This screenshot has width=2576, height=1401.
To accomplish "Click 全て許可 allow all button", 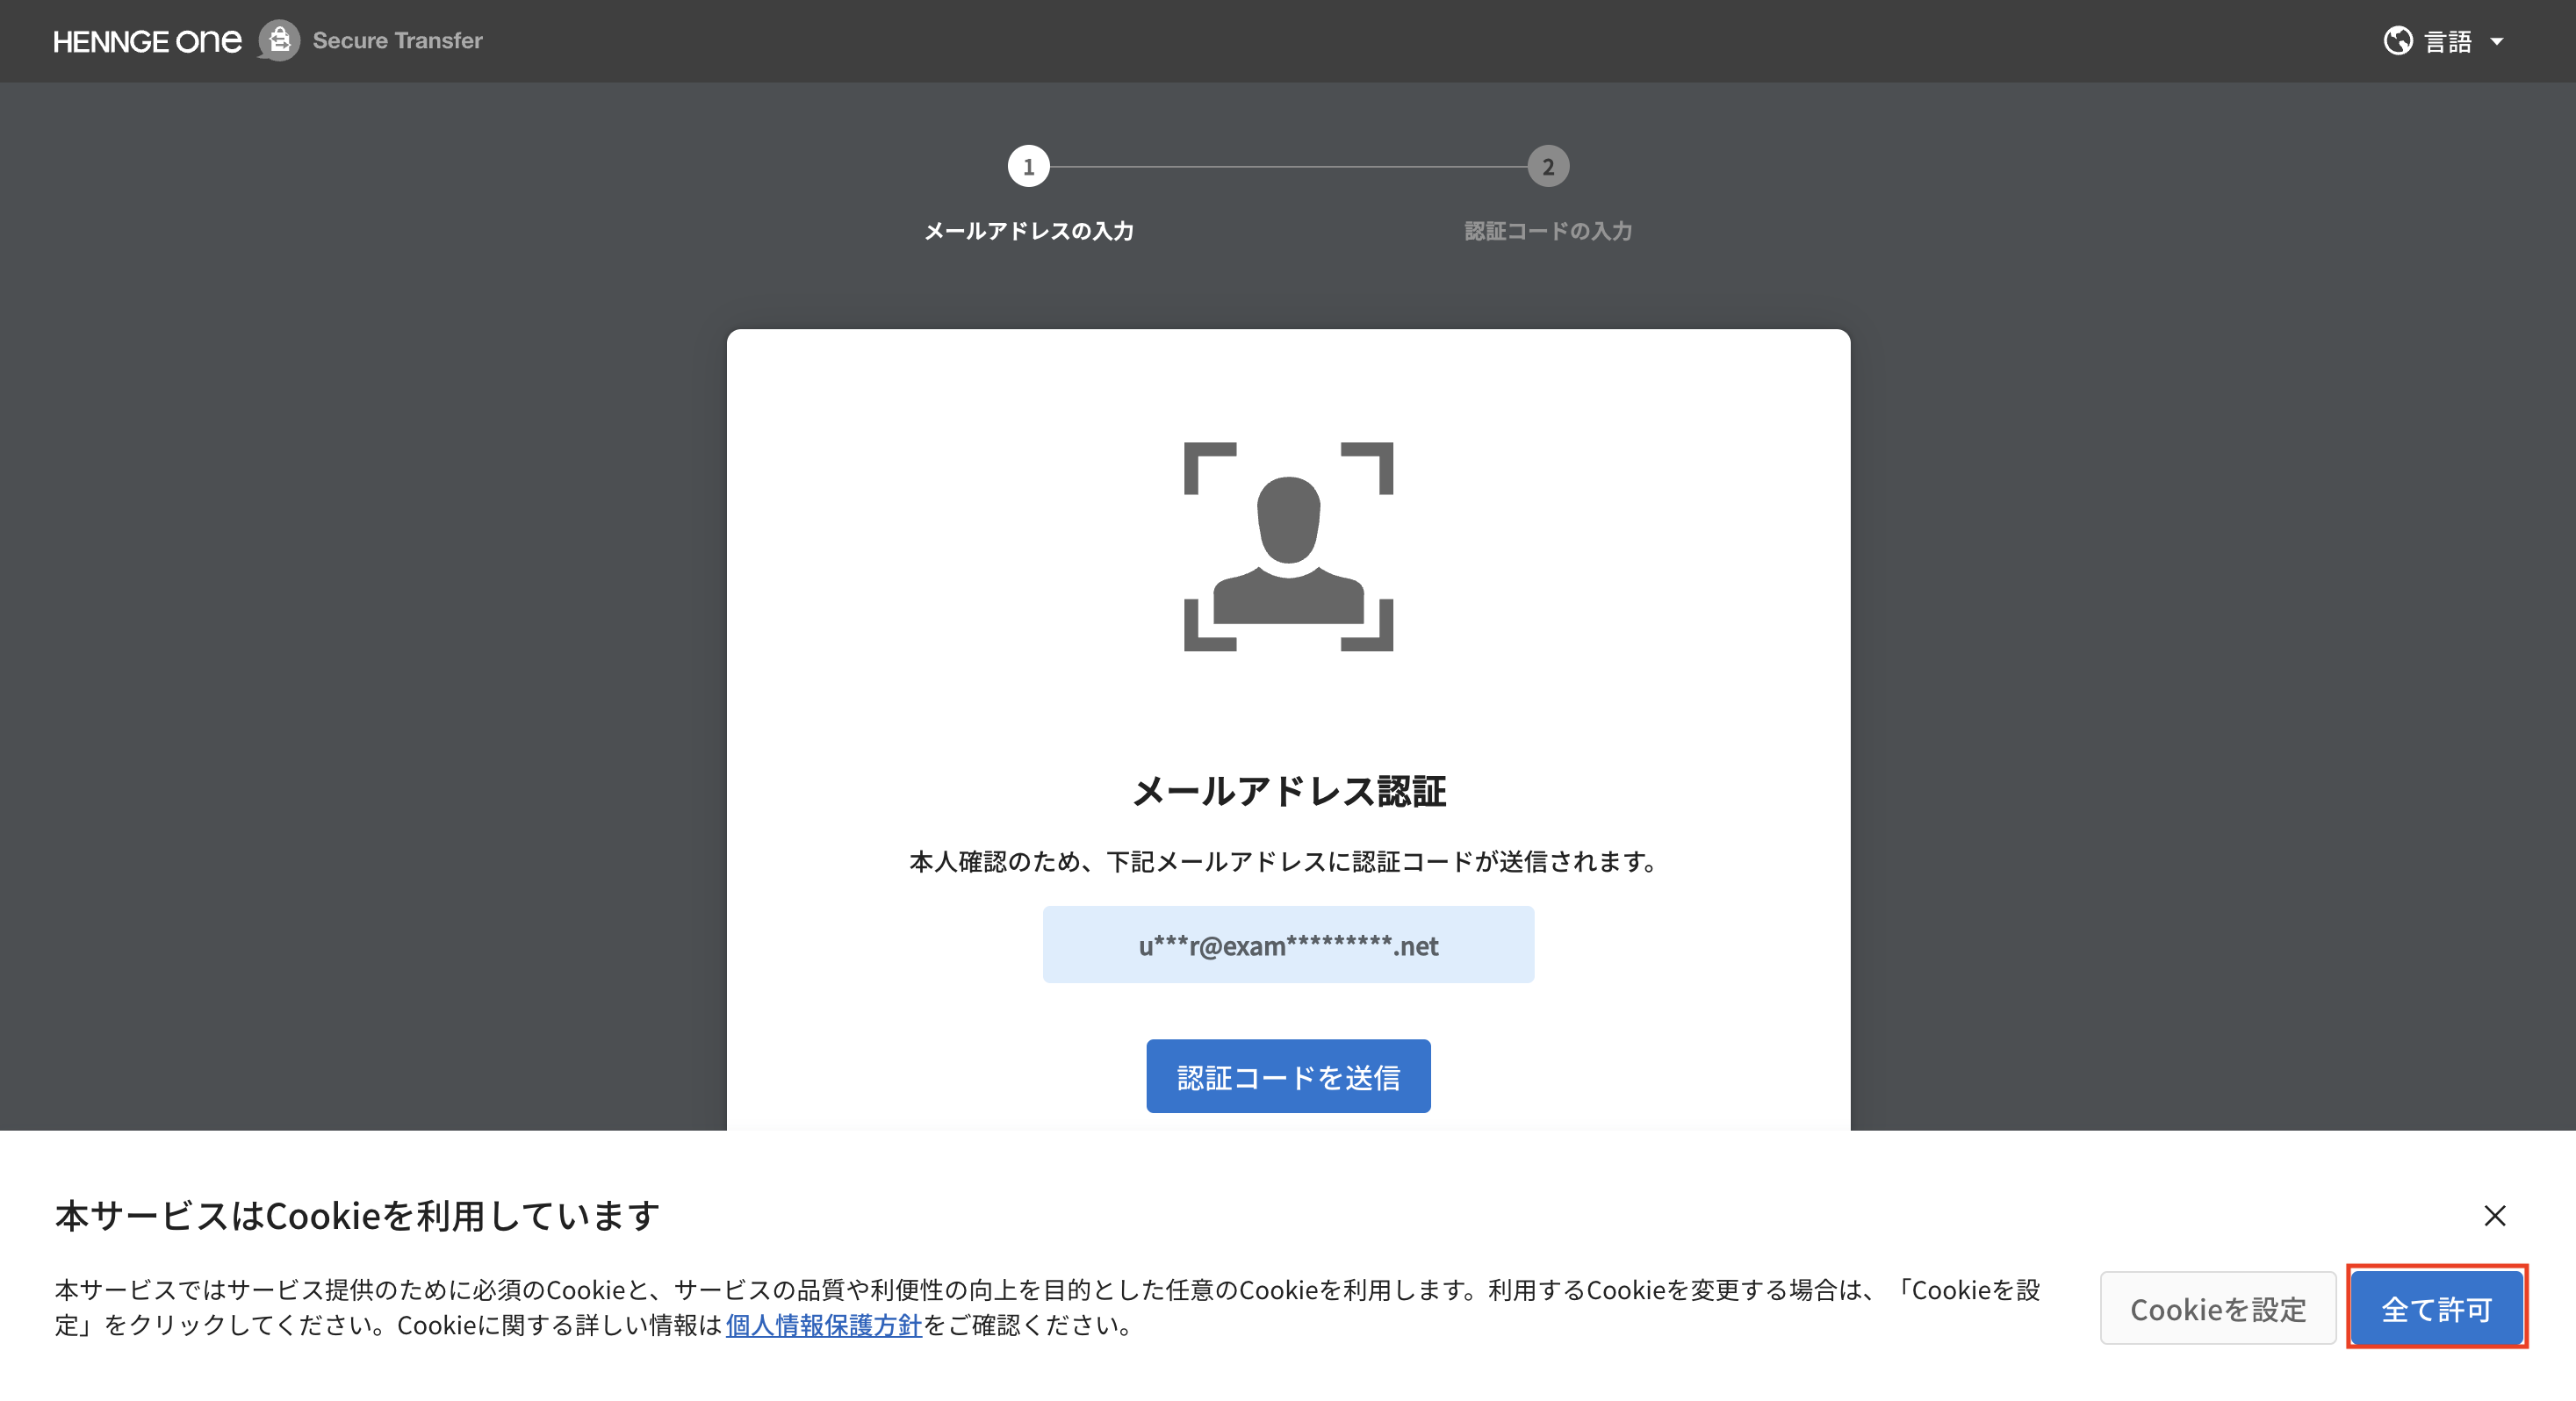I will (2437, 1308).
